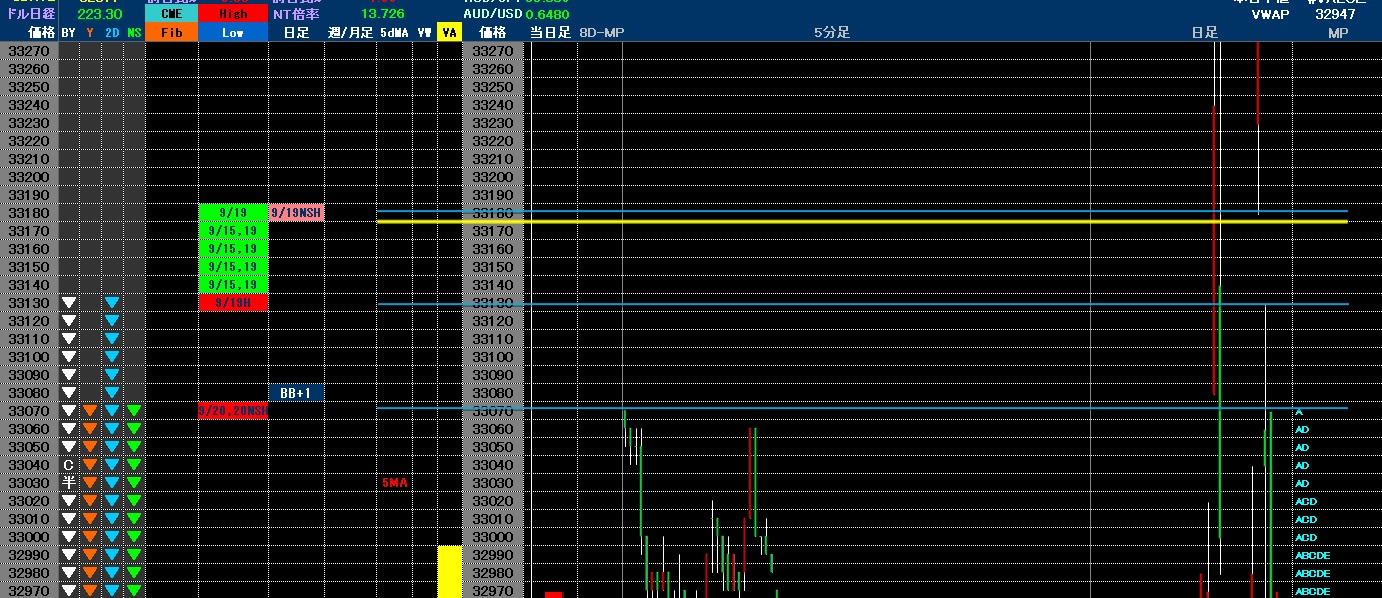Click the orange Y triangle in row 33070

pos(90,411)
